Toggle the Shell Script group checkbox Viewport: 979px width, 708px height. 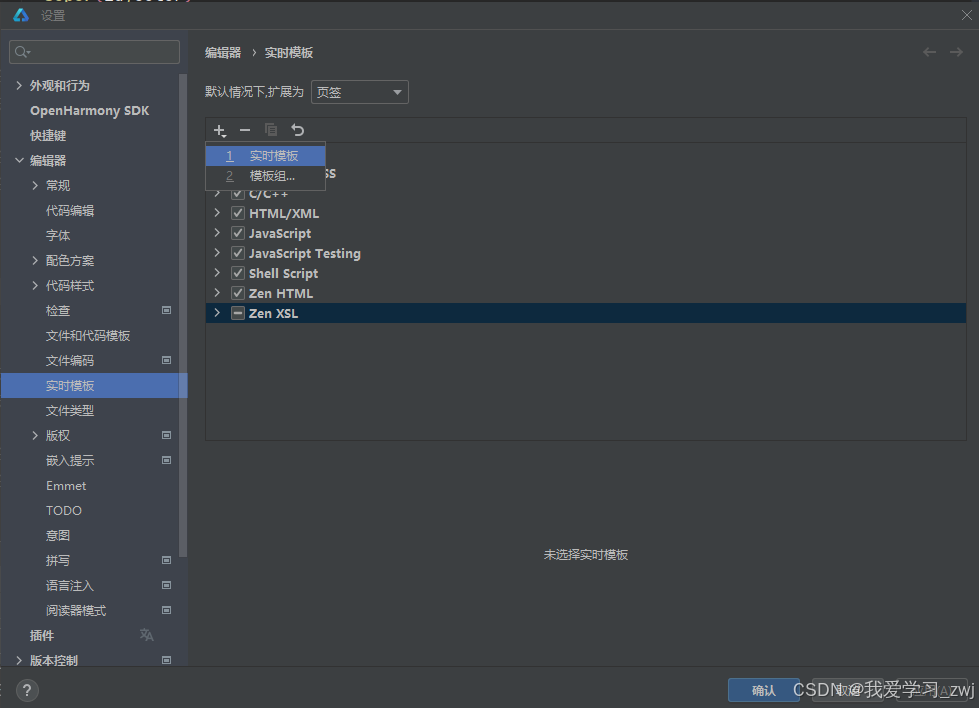pos(238,273)
